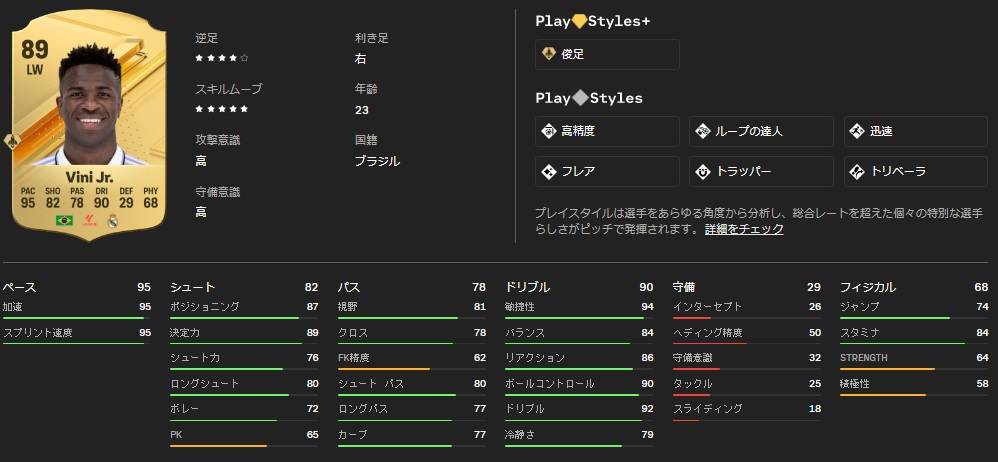Click the トリベーラ PlayStyle icon
The image size is (998, 462).
(x=857, y=171)
